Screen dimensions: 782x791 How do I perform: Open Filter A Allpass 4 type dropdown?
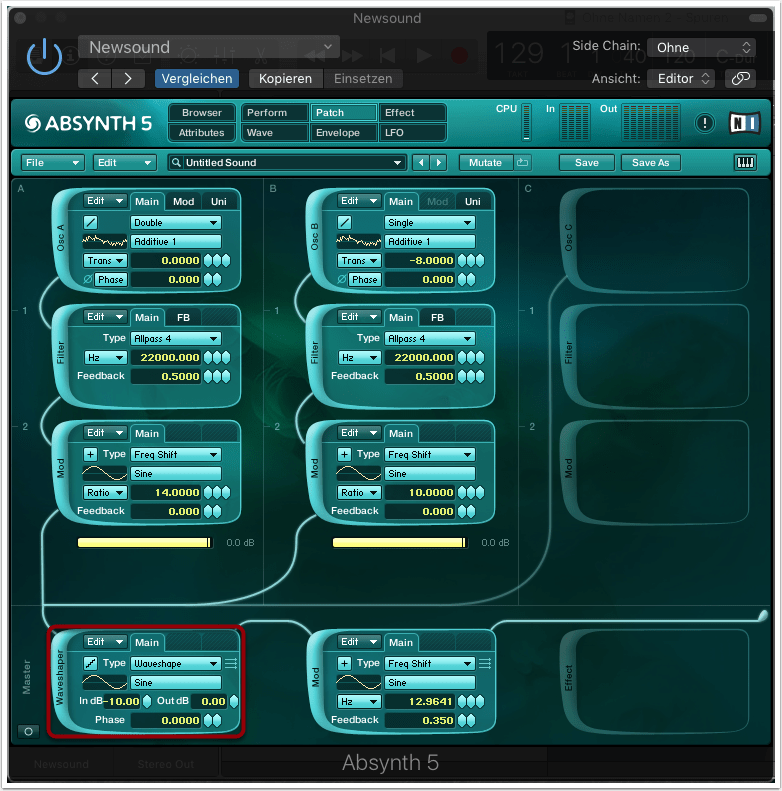[176, 339]
